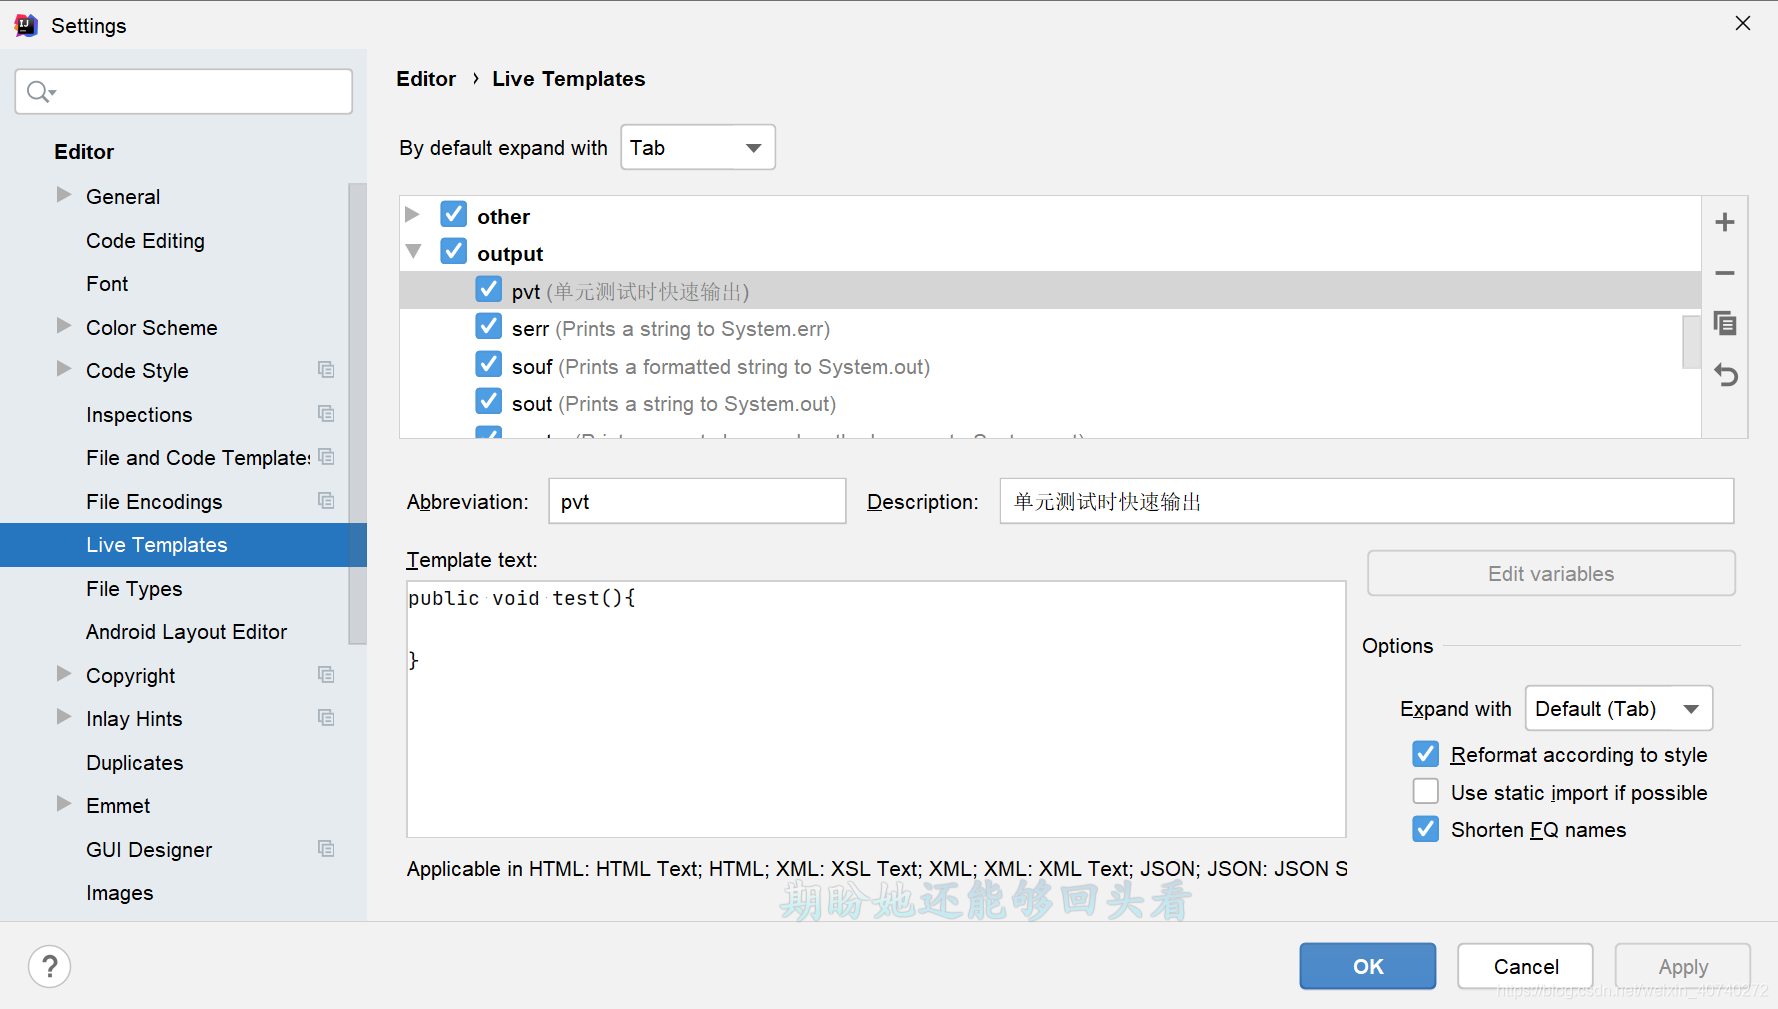Click the GUI Designer project-scope icon
1778x1009 pixels.
pyautogui.click(x=326, y=848)
